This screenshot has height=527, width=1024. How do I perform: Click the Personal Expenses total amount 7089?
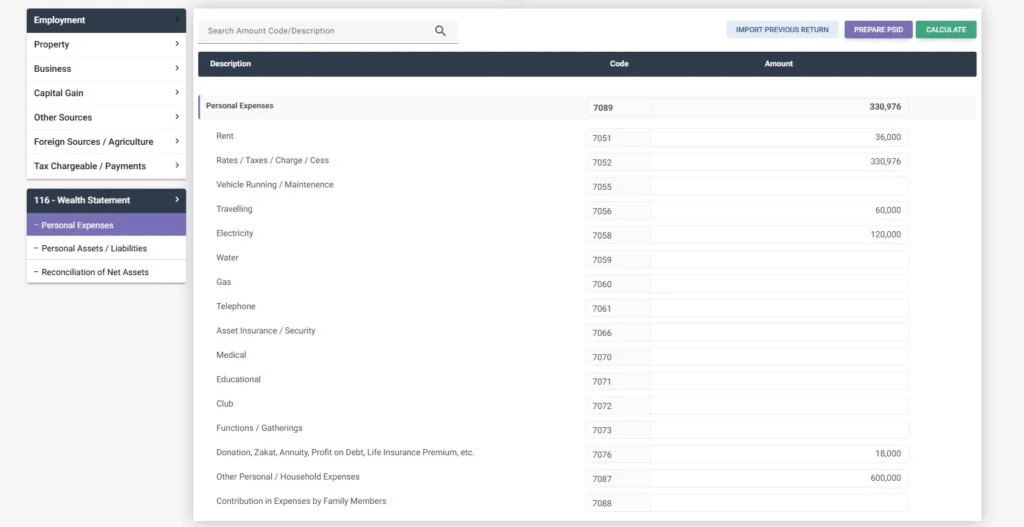(x=779, y=107)
